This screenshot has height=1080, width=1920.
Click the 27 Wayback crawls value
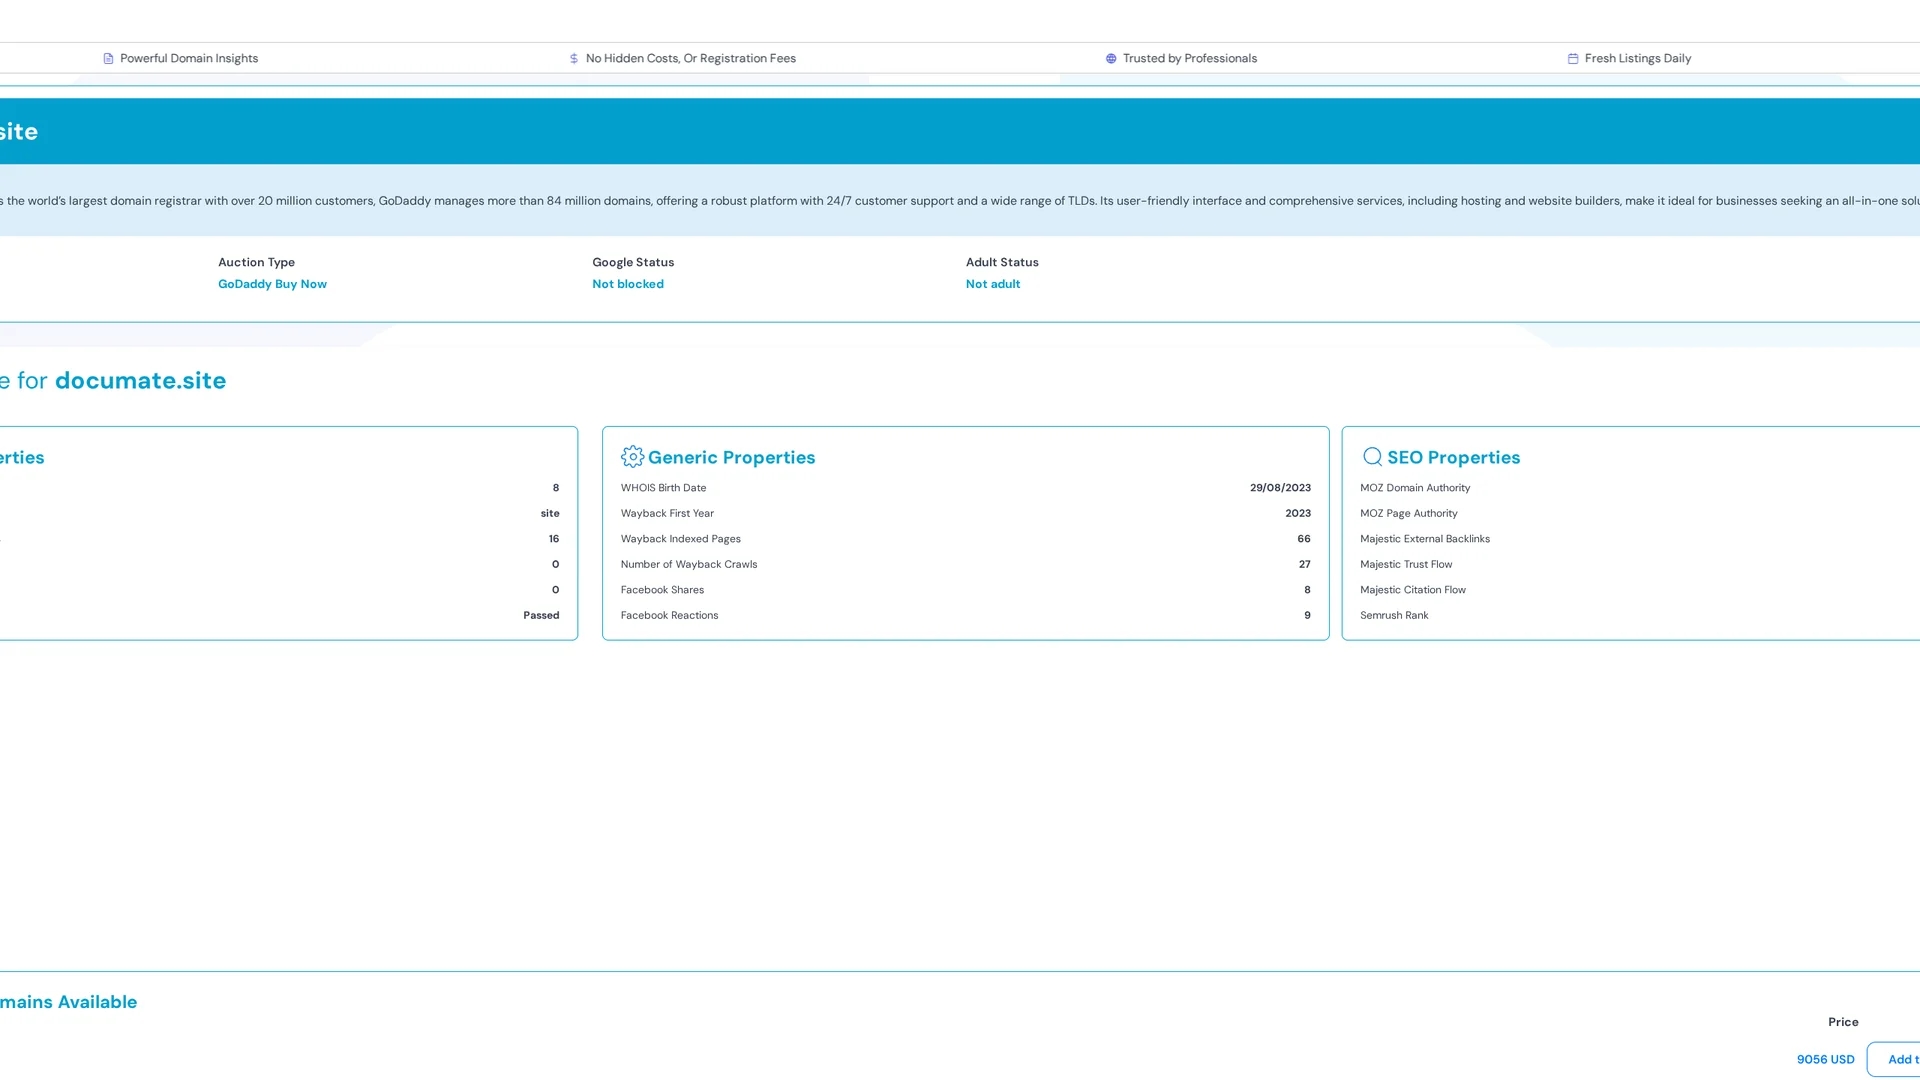(x=1305, y=564)
